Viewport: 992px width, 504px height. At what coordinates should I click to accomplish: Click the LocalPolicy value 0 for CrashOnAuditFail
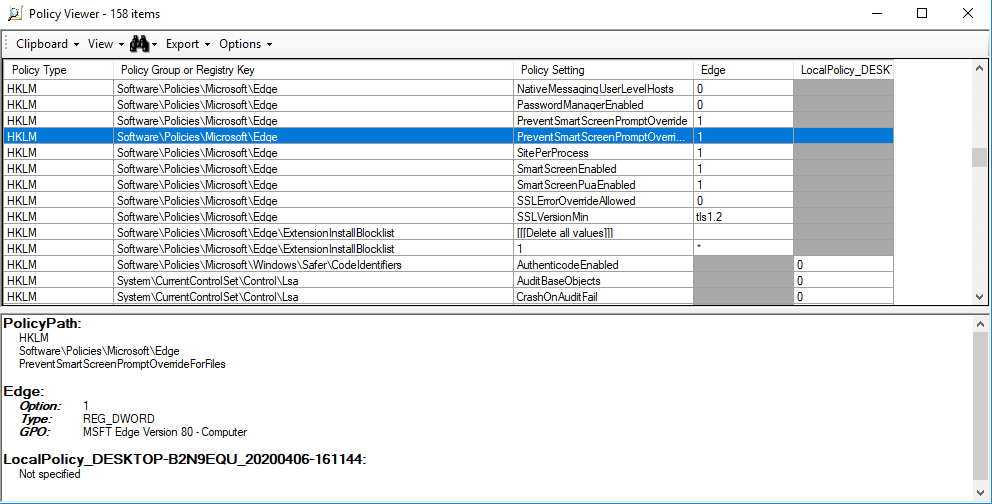[x=843, y=297]
